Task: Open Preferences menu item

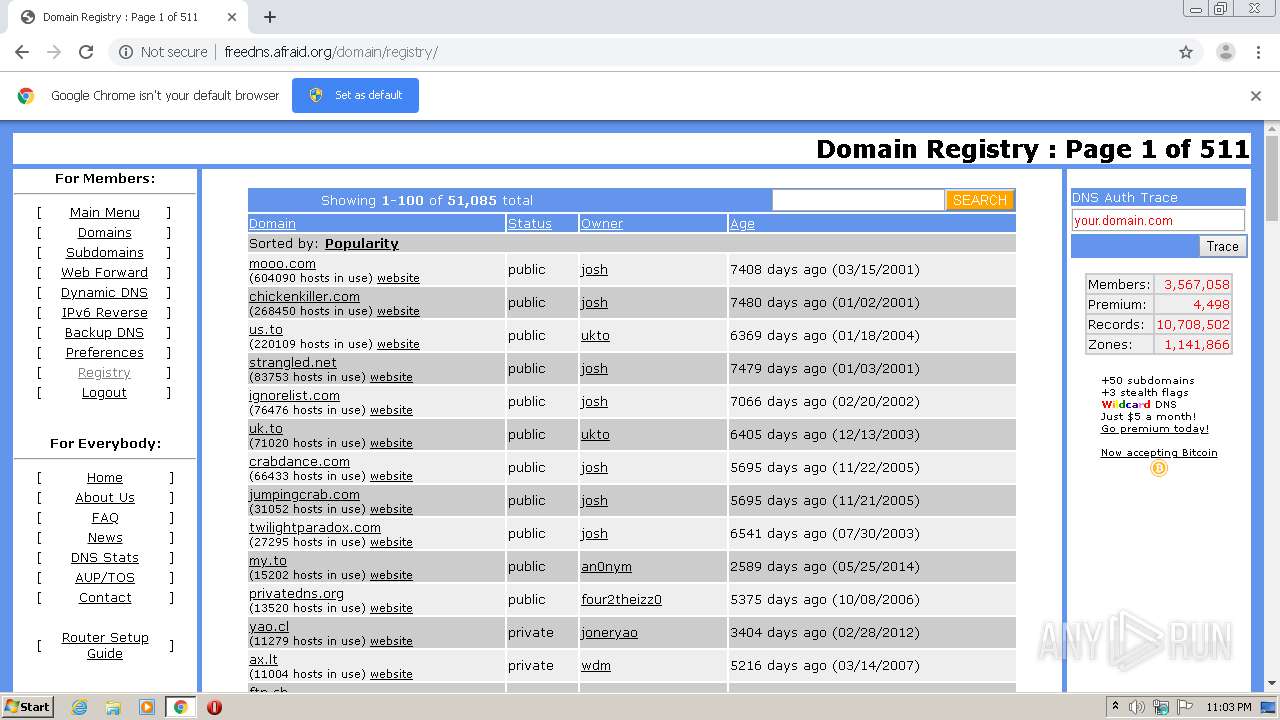Action: pyautogui.click(x=104, y=352)
